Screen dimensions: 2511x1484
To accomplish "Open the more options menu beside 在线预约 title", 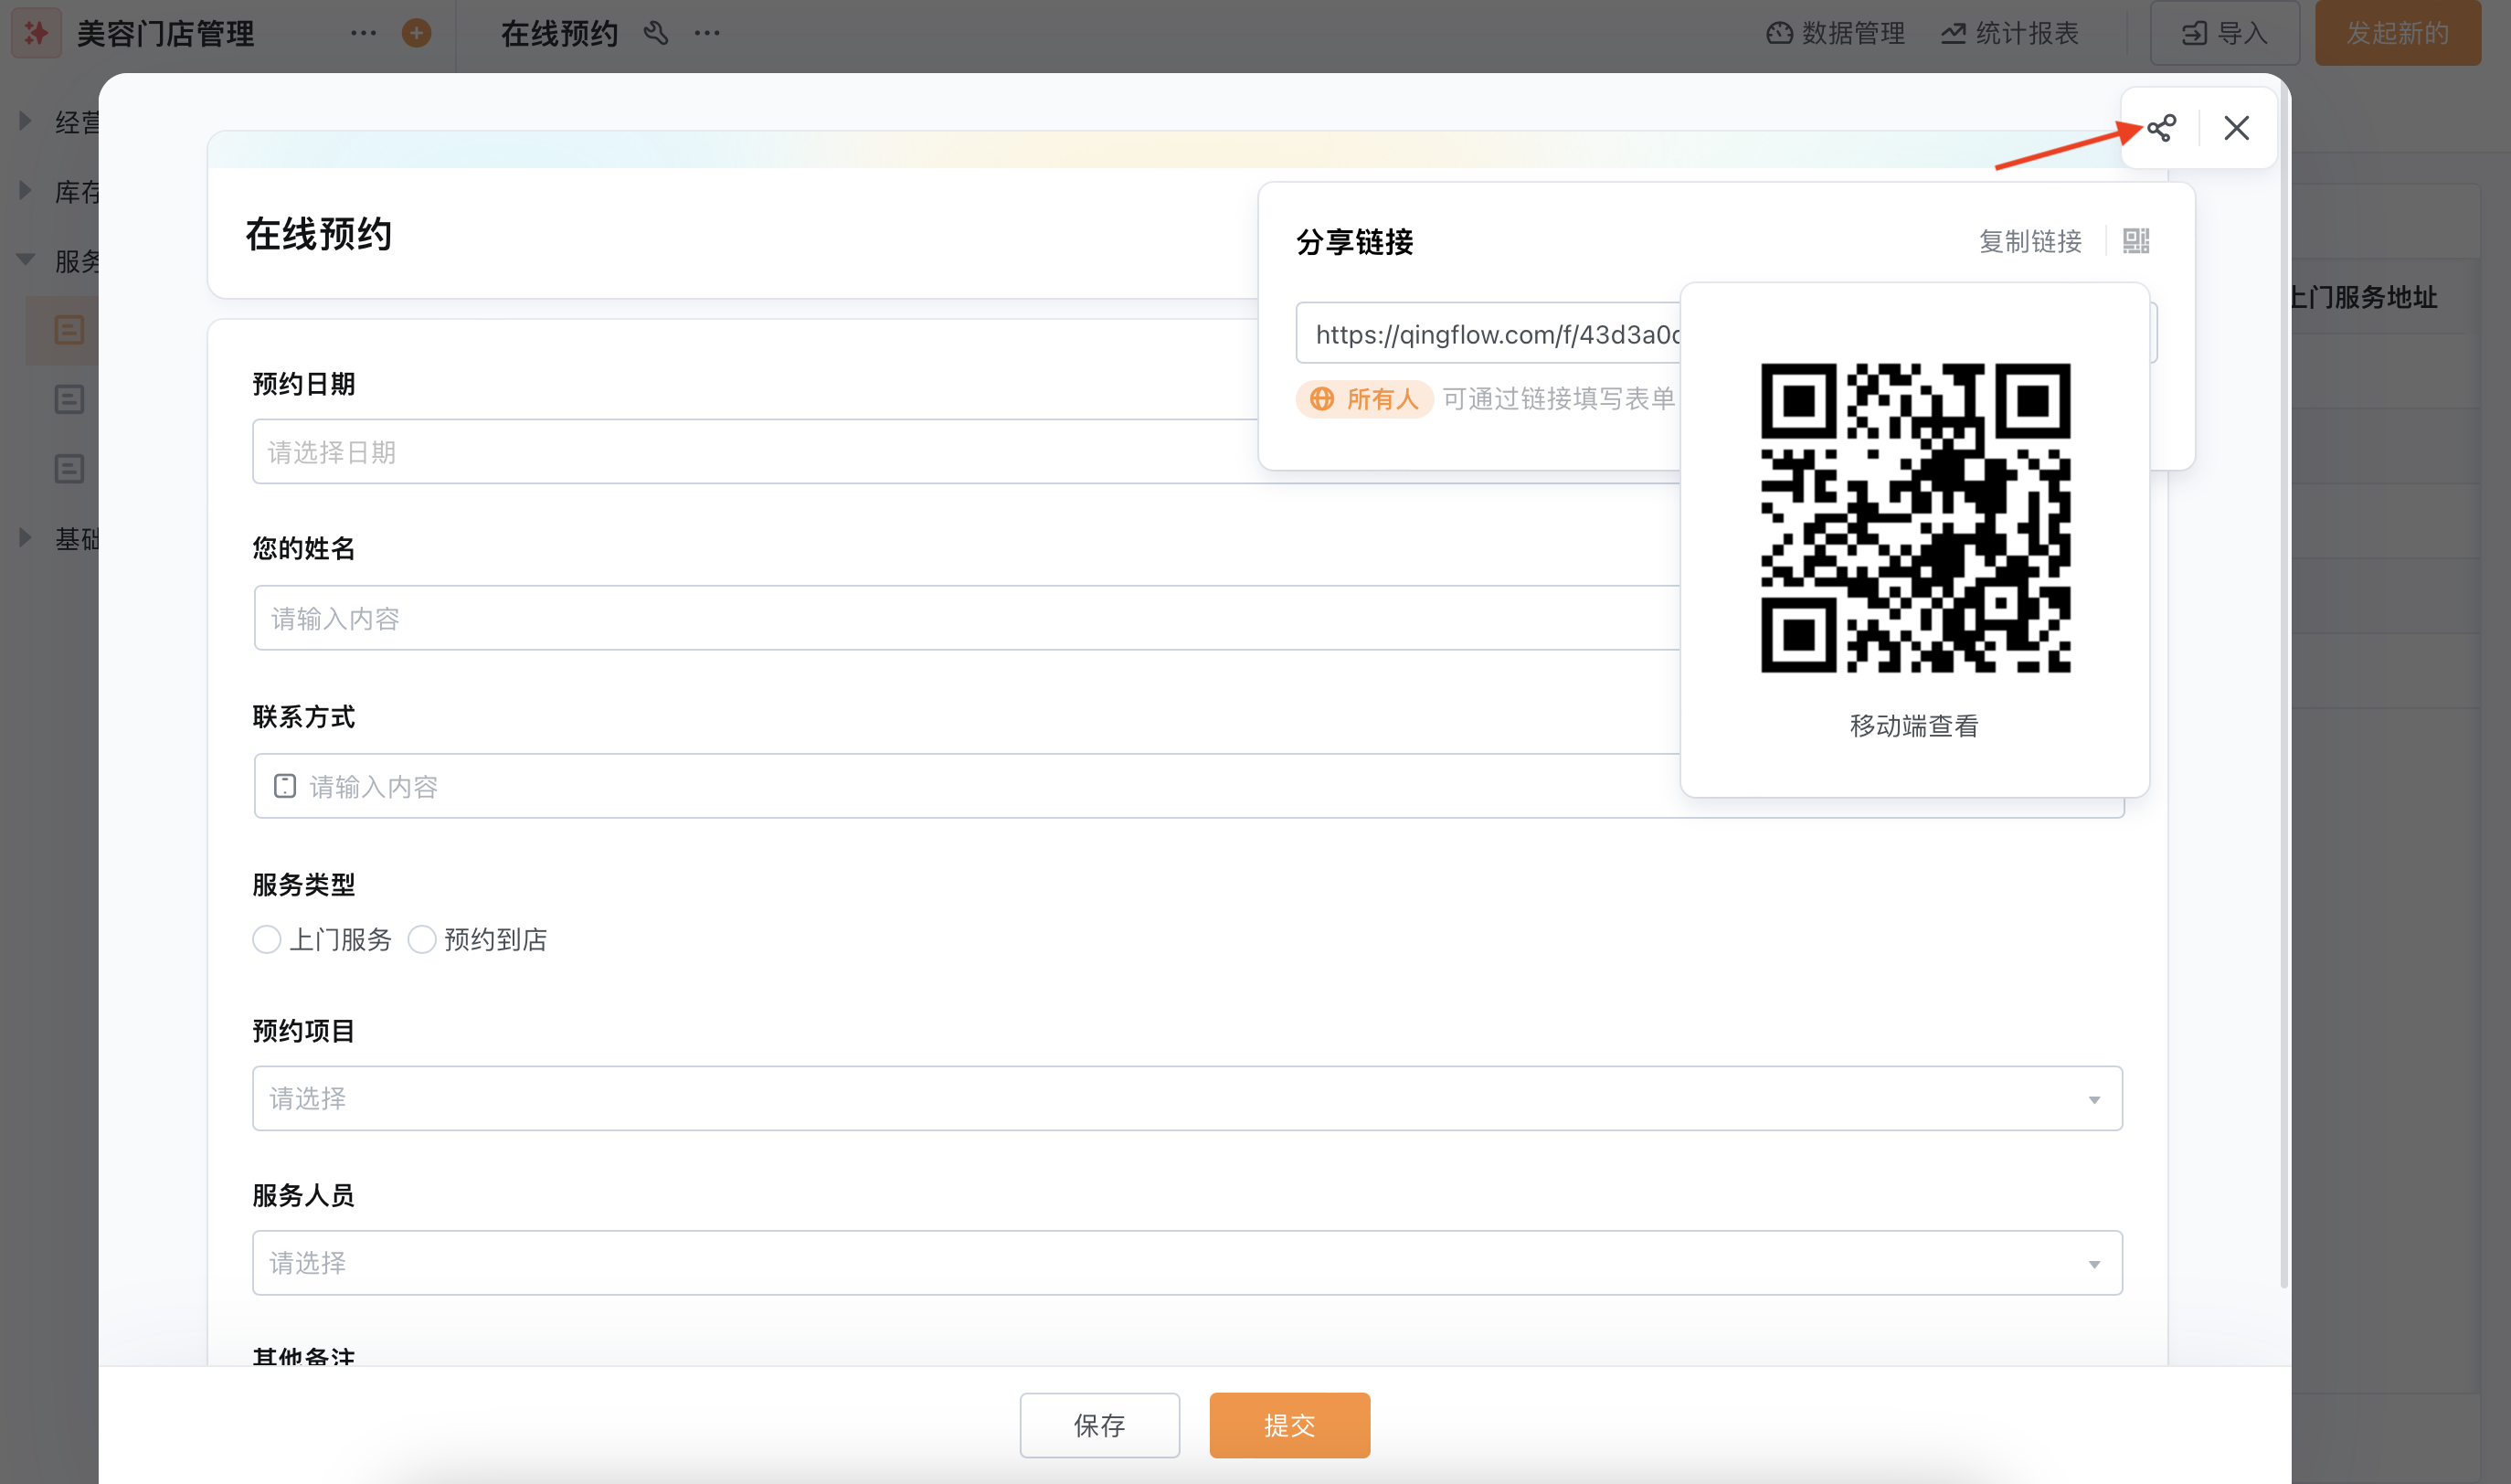I will (x=707, y=33).
